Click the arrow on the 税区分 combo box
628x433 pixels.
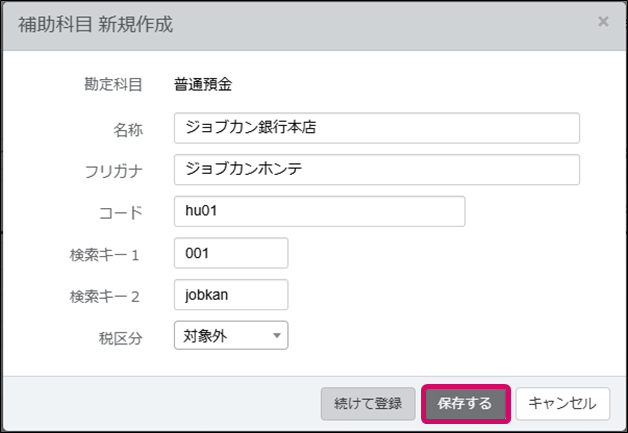pyautogui.click(x=275, y=336)
